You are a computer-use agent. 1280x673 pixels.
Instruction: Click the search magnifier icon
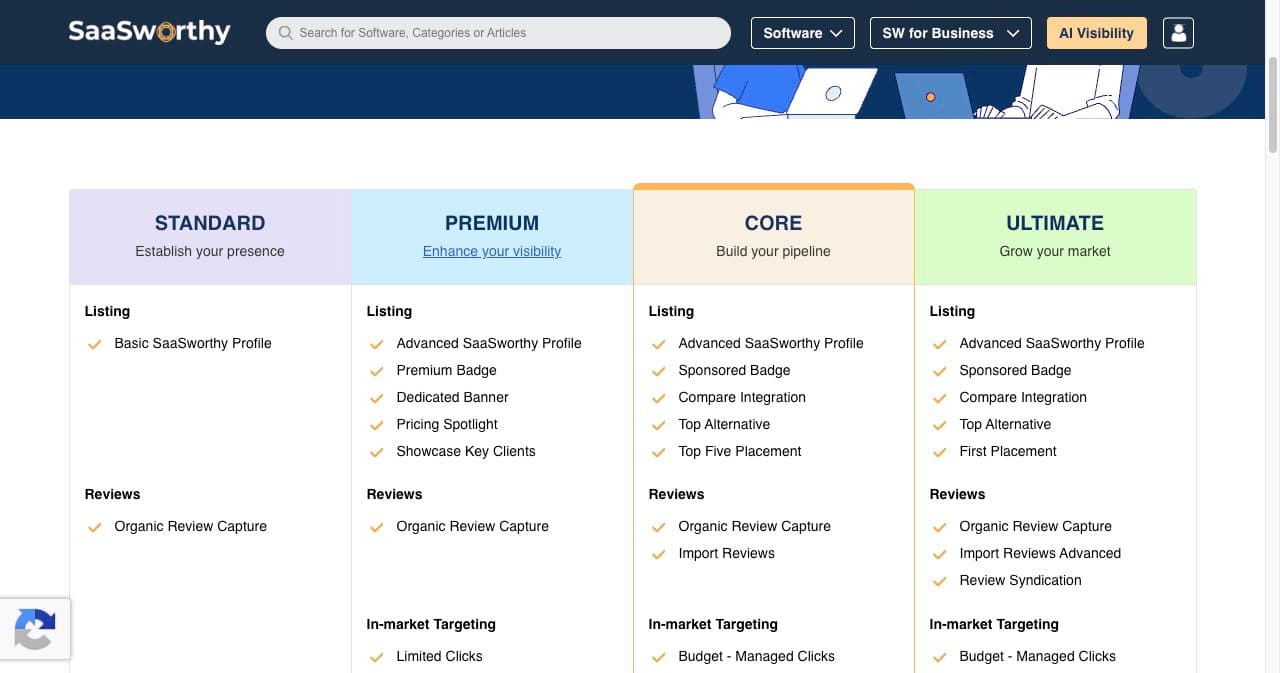tap(285, 33)
